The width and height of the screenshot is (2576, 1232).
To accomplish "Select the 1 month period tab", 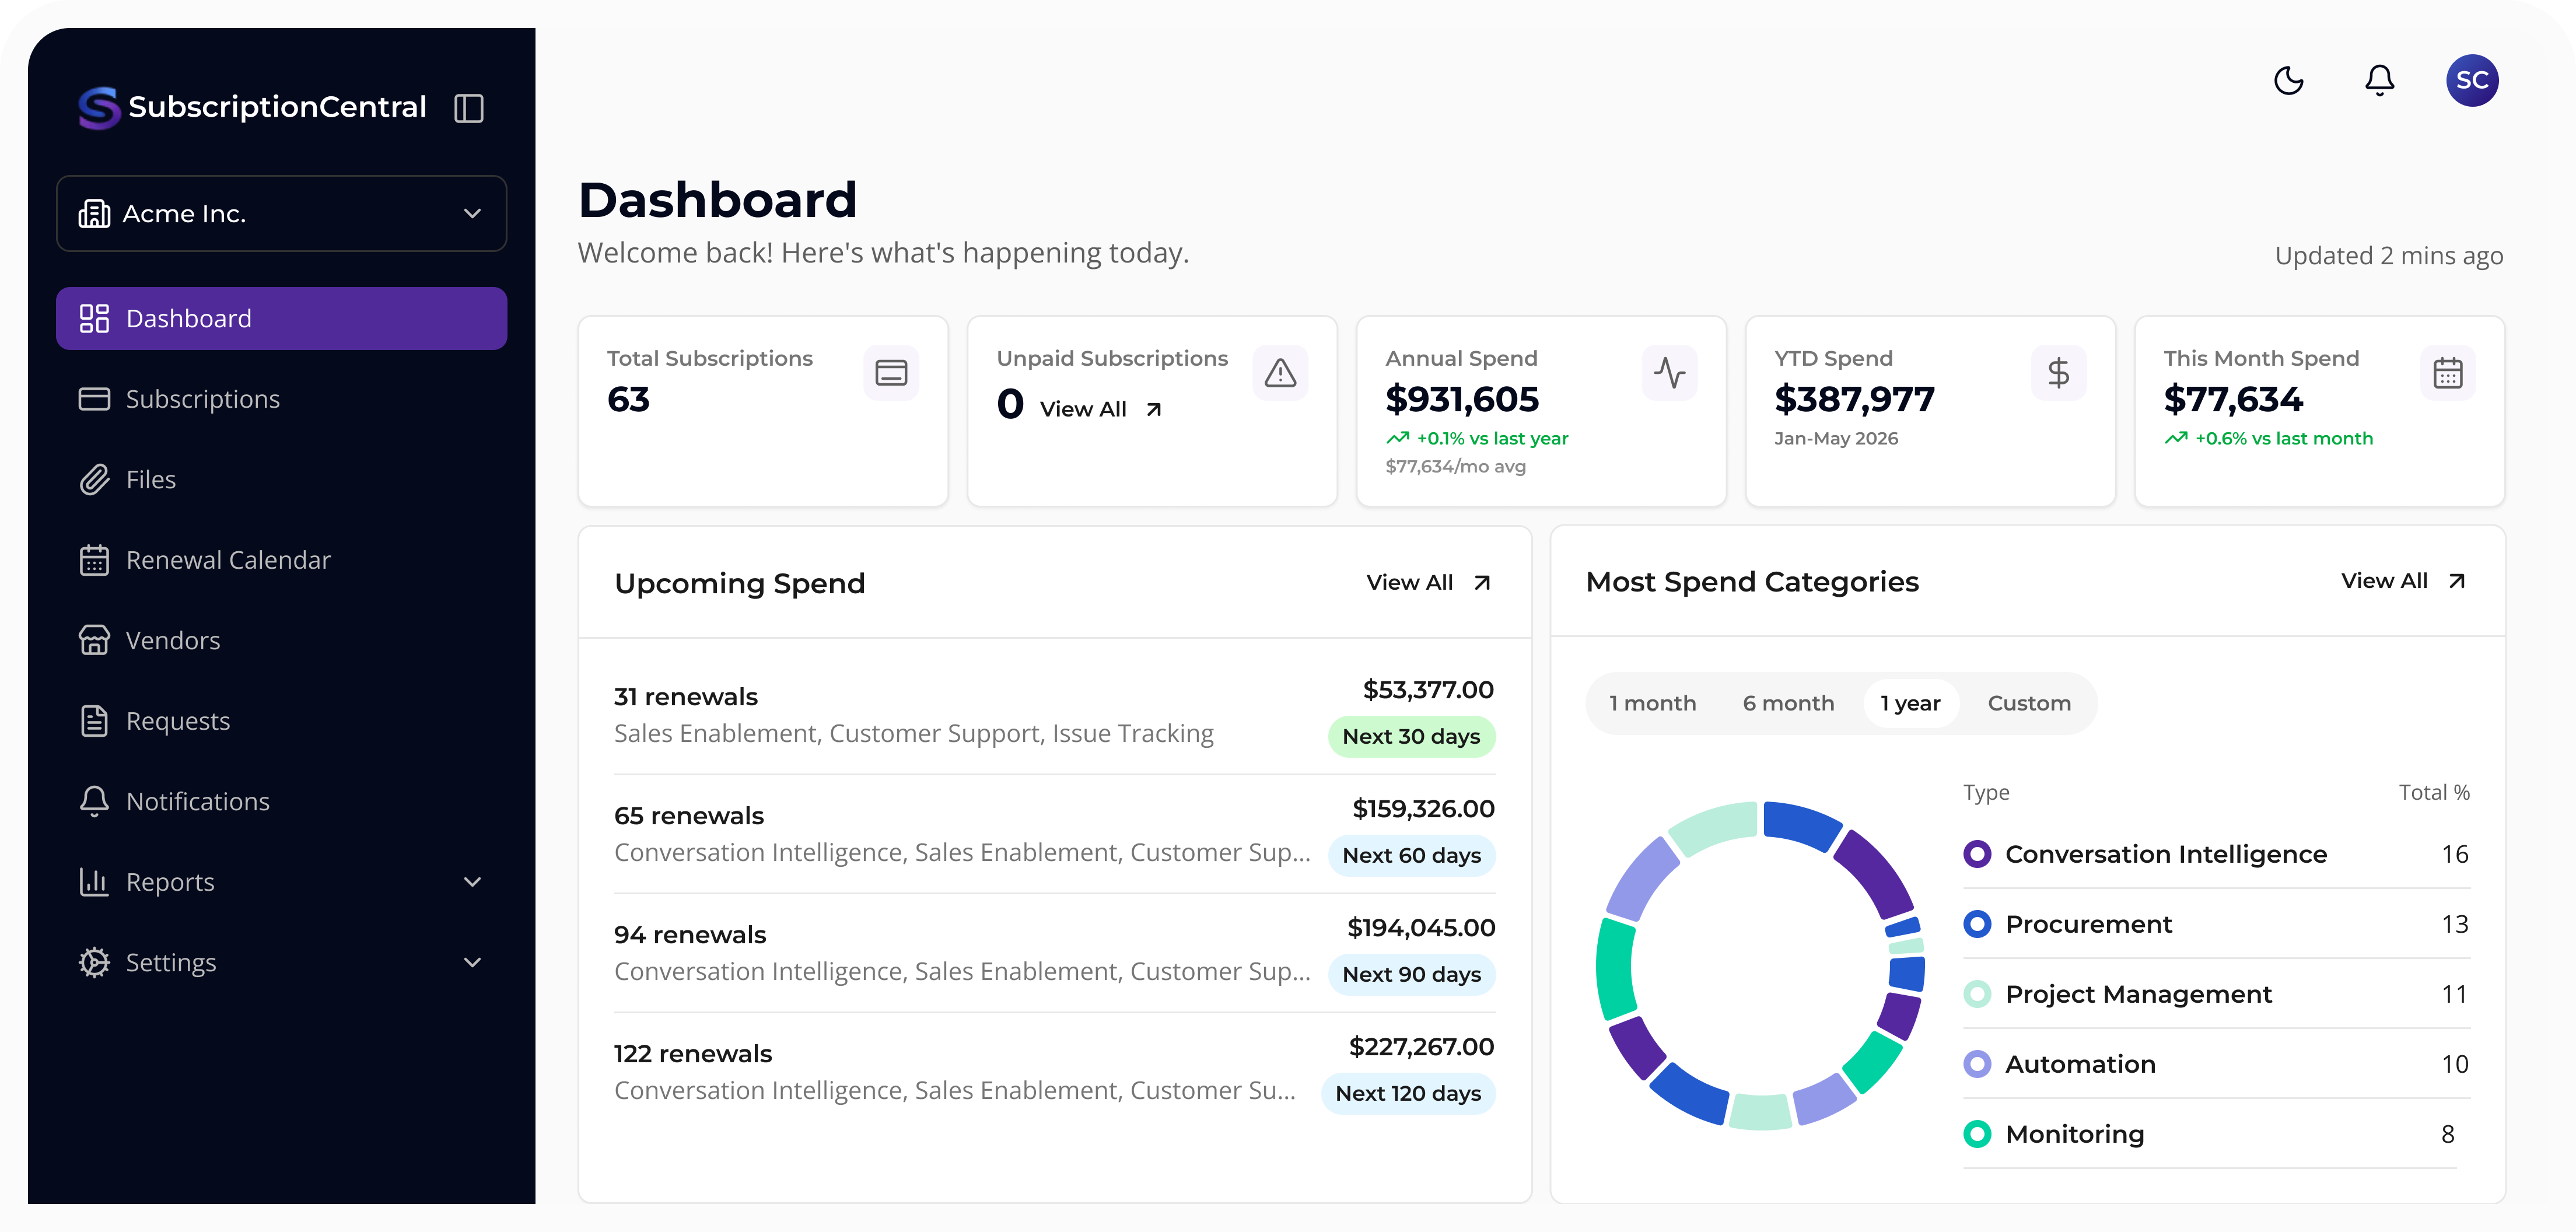I will [x=1652, y=703].
